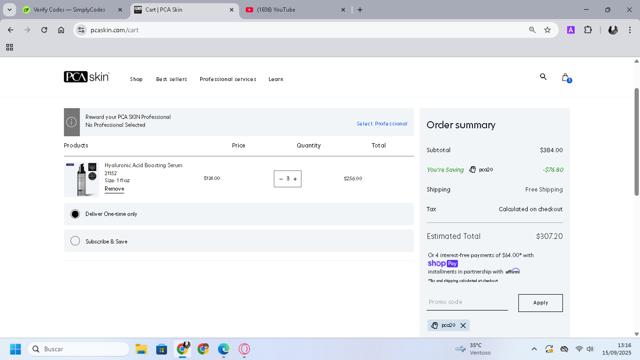Open the taskbar clock and date
Screen dimensions: 640x360
point(616,349)
